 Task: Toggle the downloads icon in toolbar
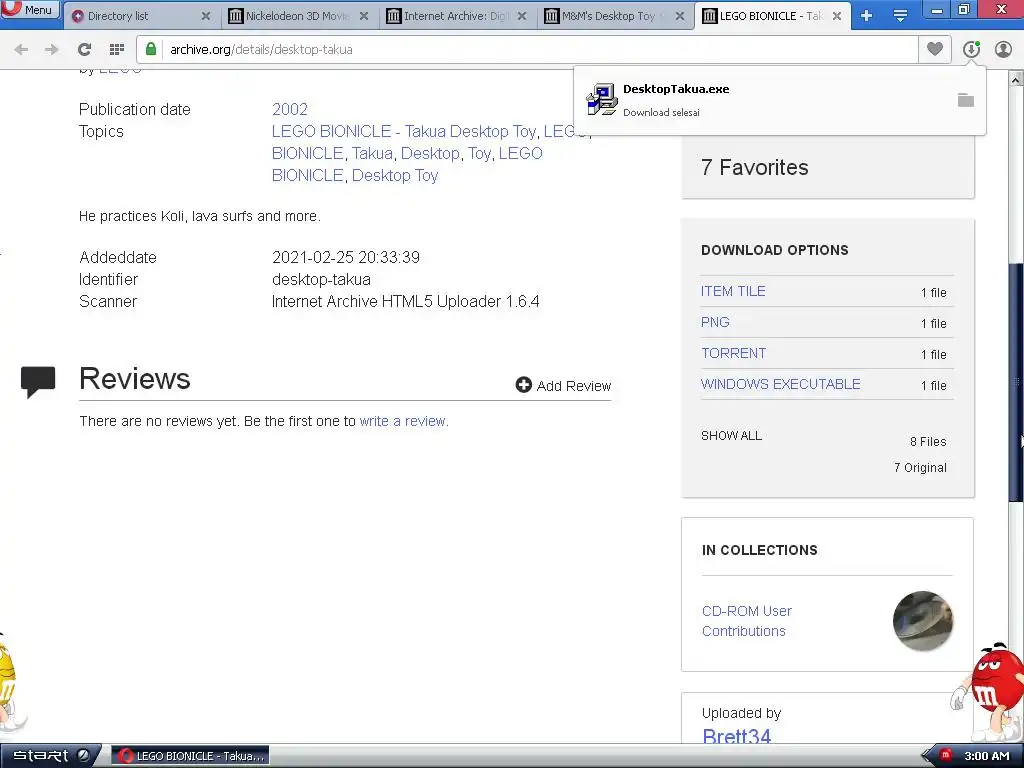click(x=971, y=49)
